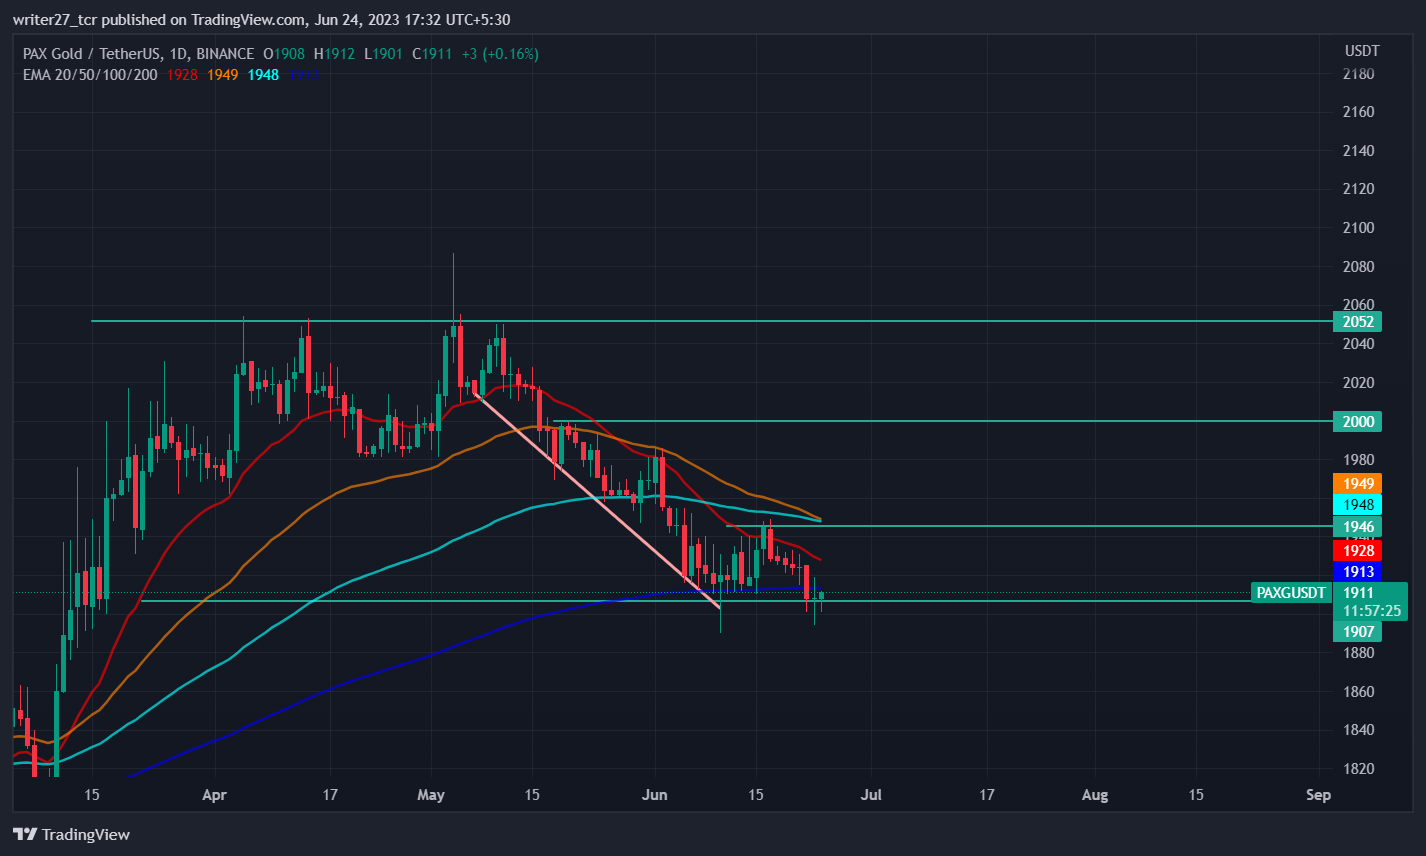Click the 2040 price axis label

coord(1358,343)
